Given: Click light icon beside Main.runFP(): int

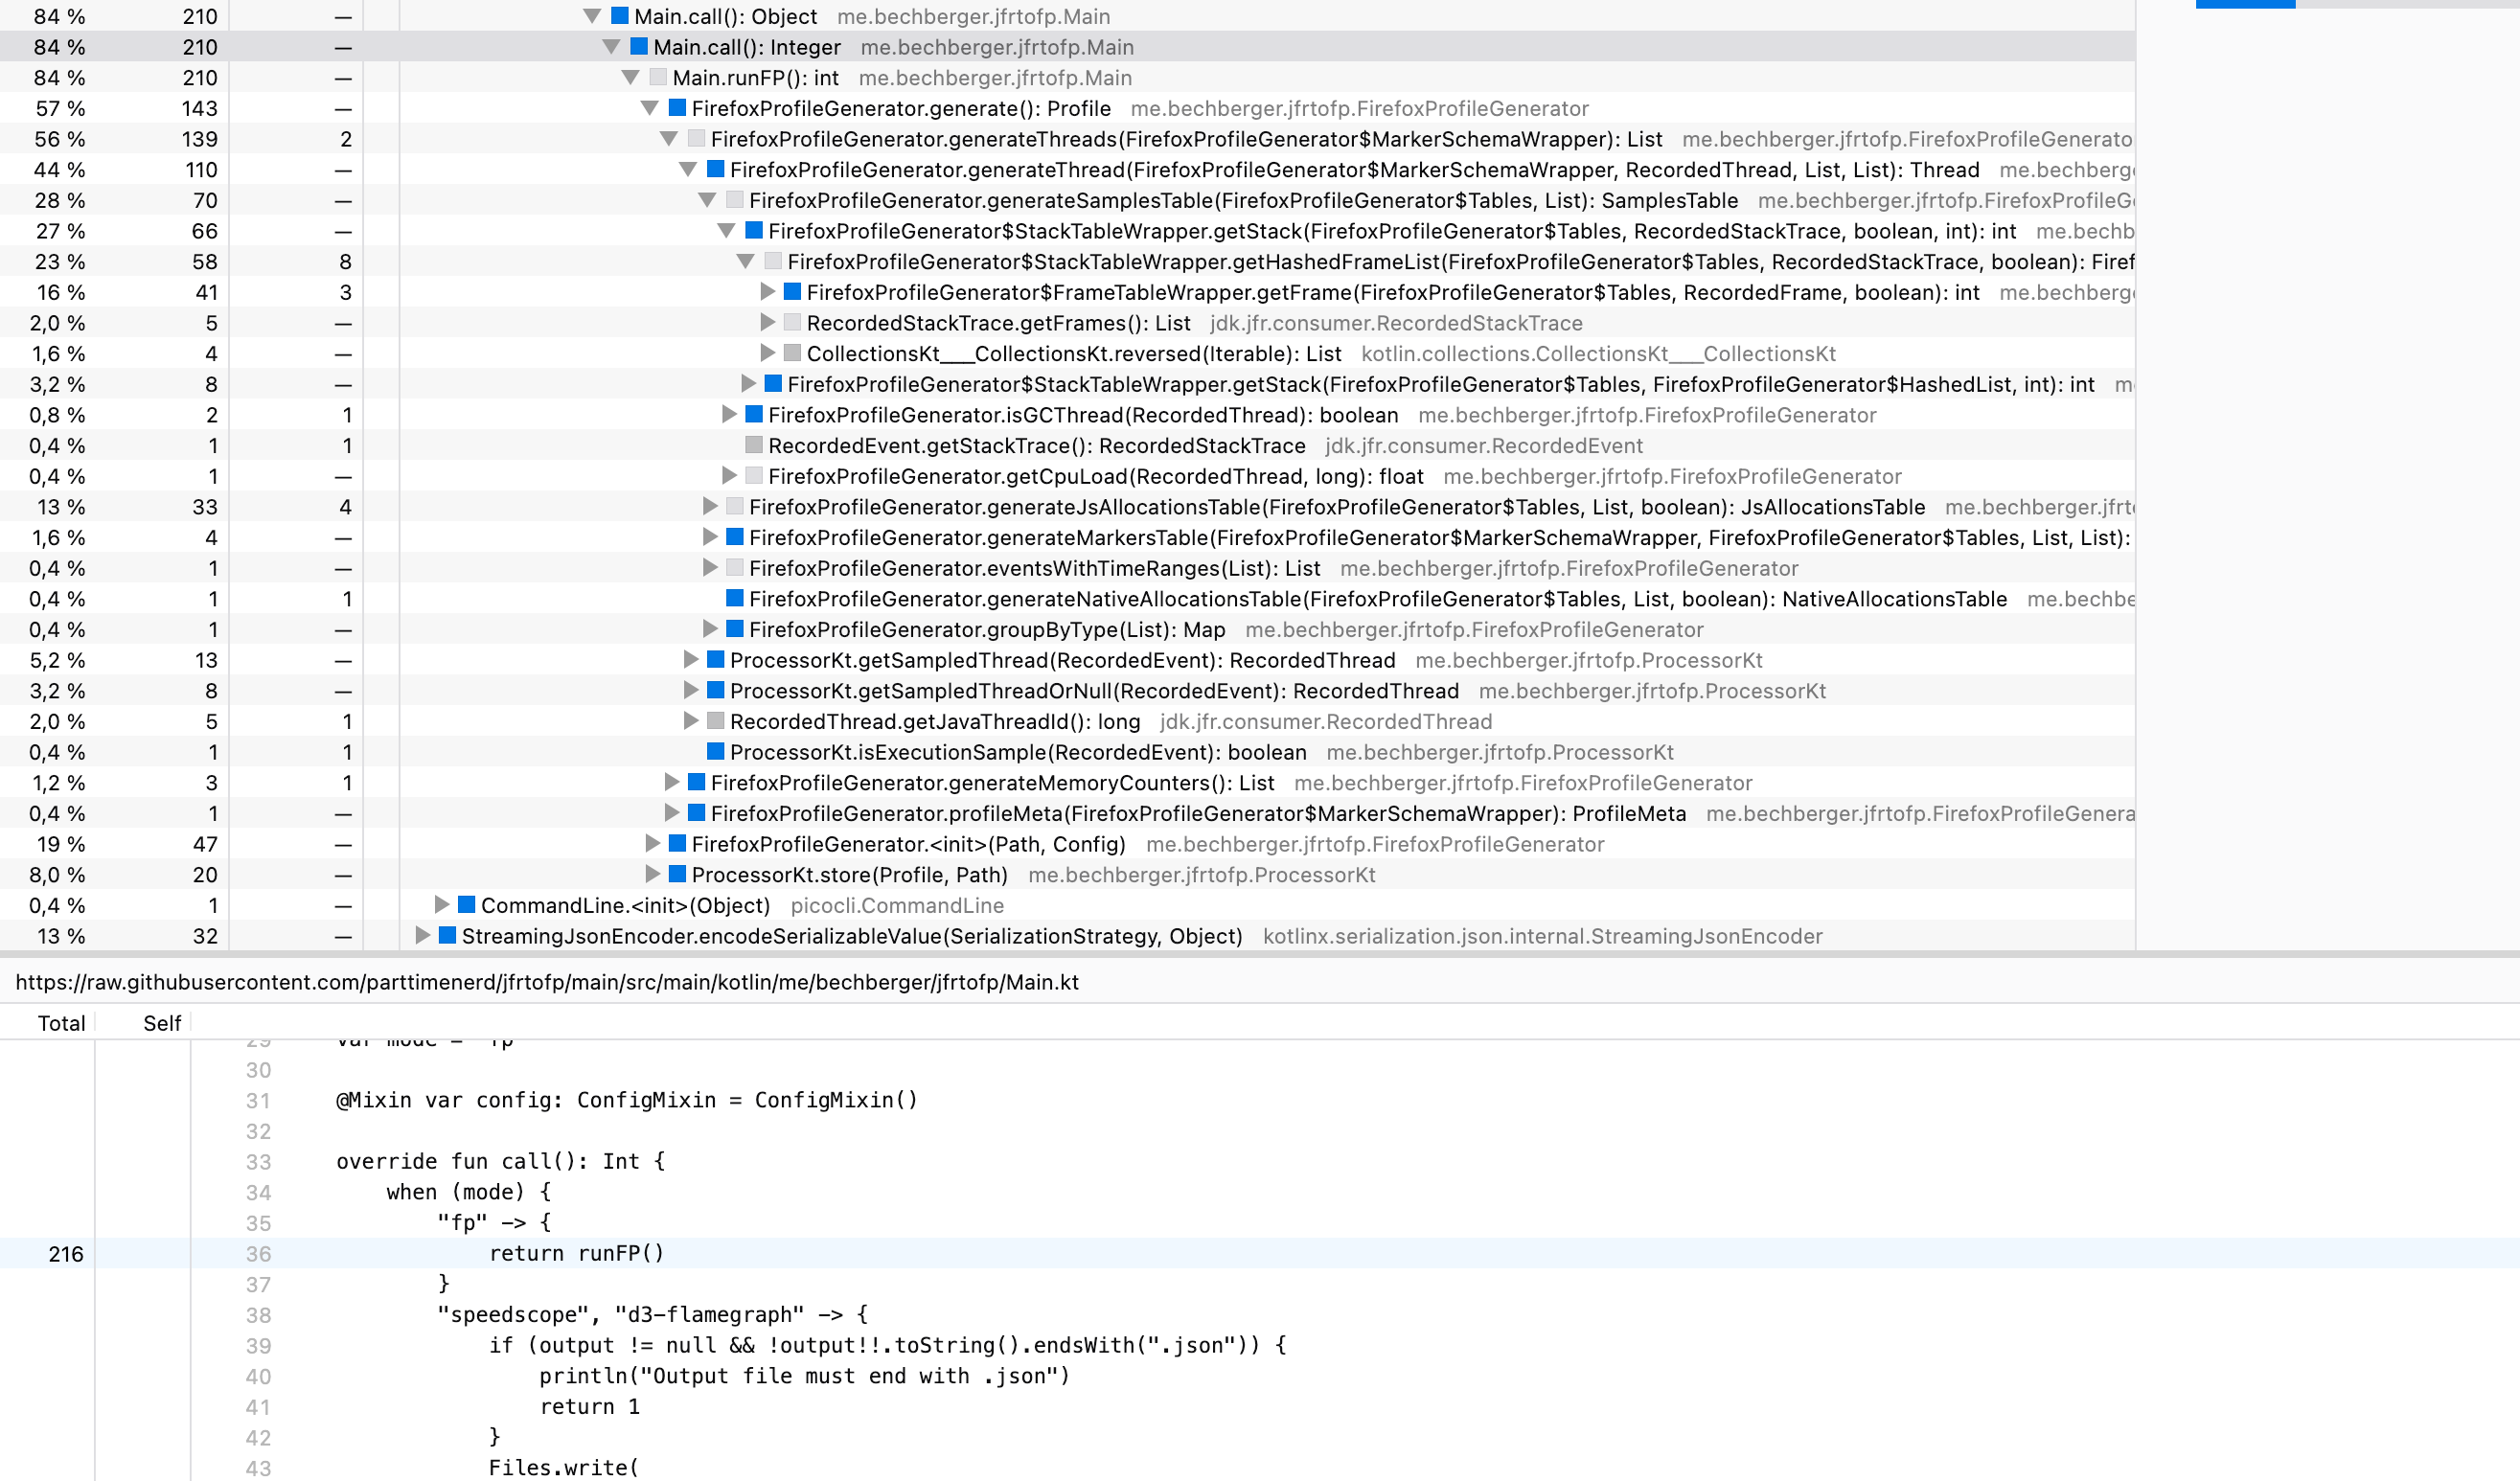Looking at the screenshot, I should pos(658,77).
